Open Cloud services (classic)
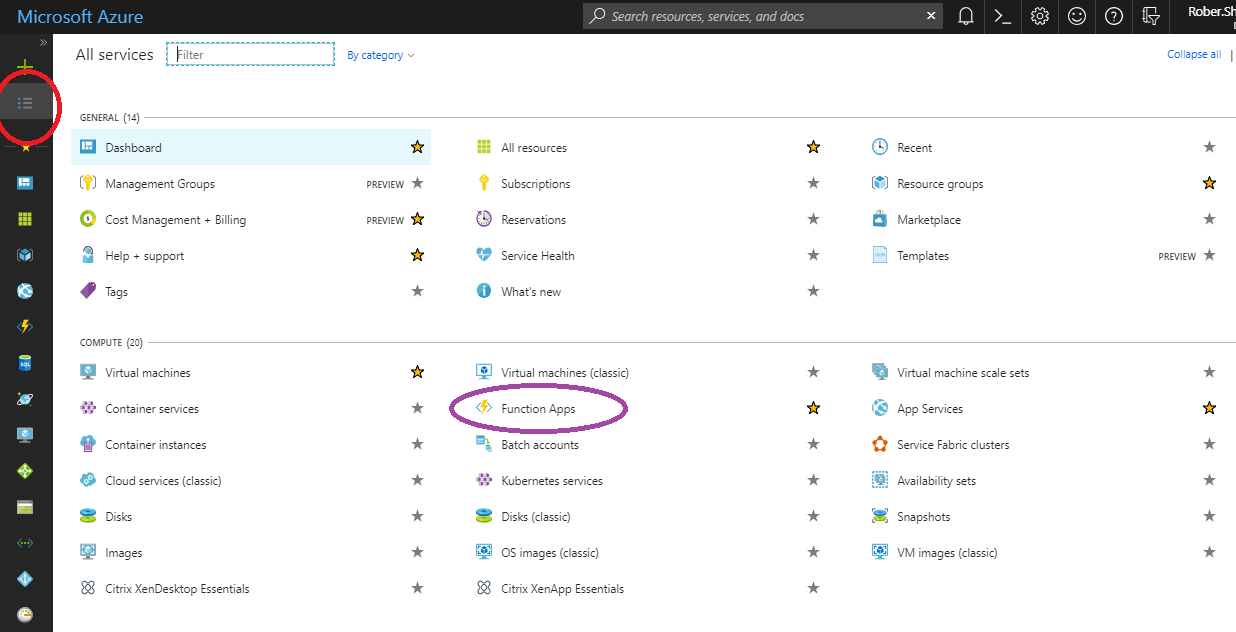The image size is (1236, 632). (x=163, y=481)
